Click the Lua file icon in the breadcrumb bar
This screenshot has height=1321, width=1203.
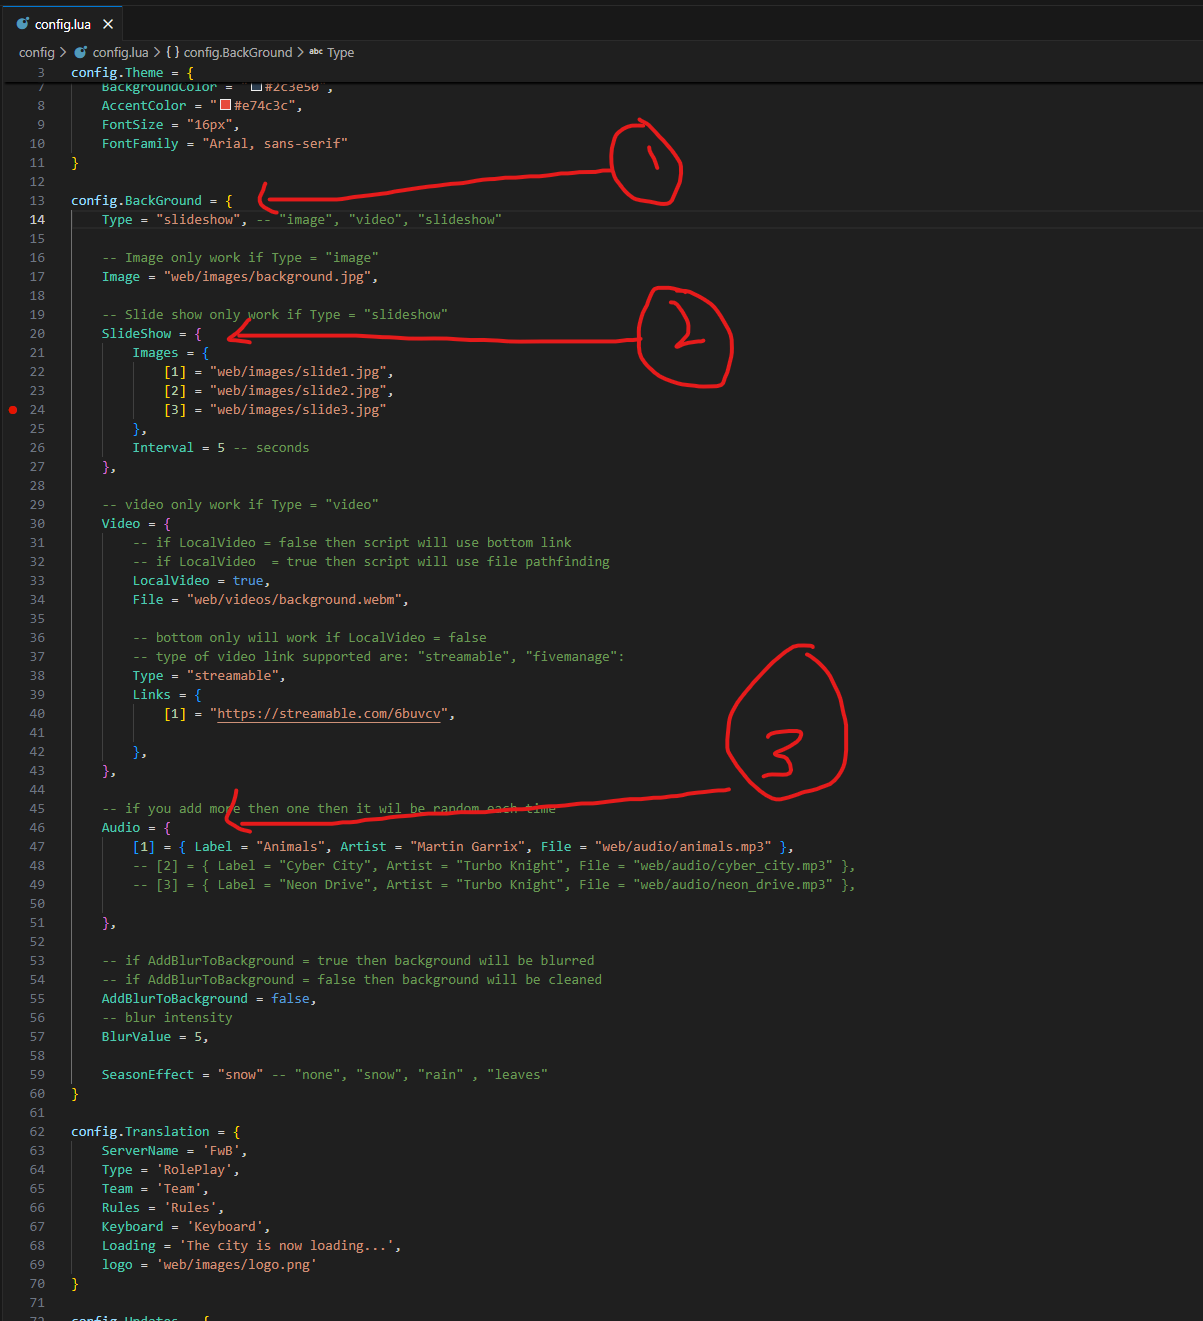tap(81, 52)
